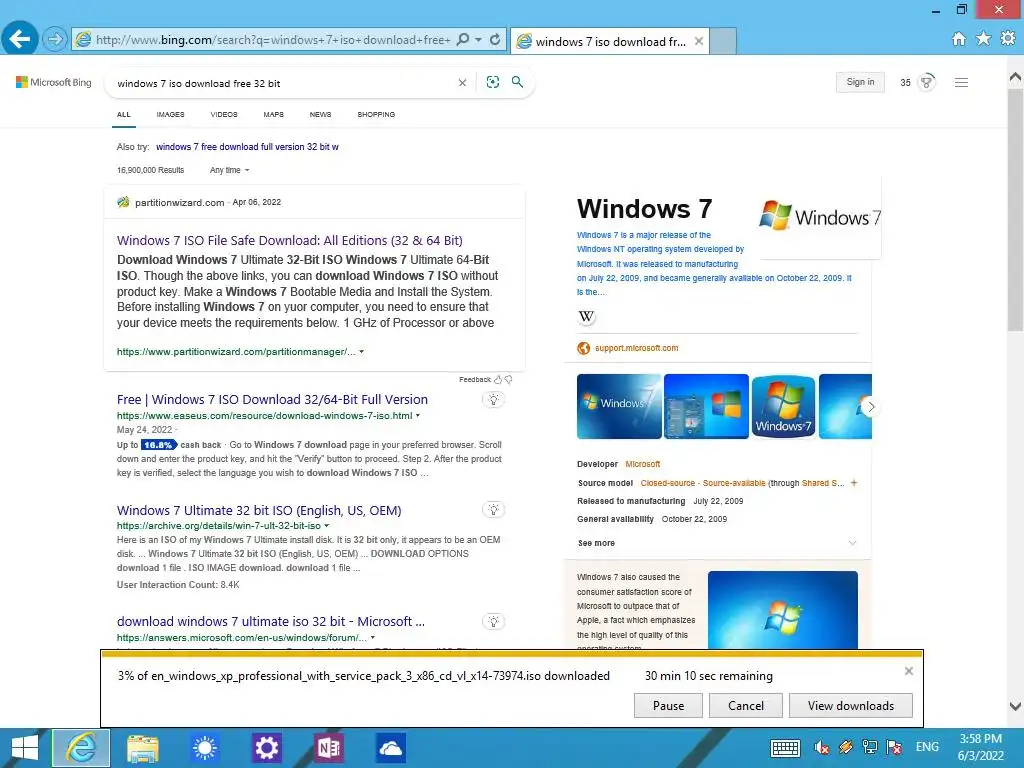Open Favorites star icon
1024x768 pixels.
tap(984, 39)
